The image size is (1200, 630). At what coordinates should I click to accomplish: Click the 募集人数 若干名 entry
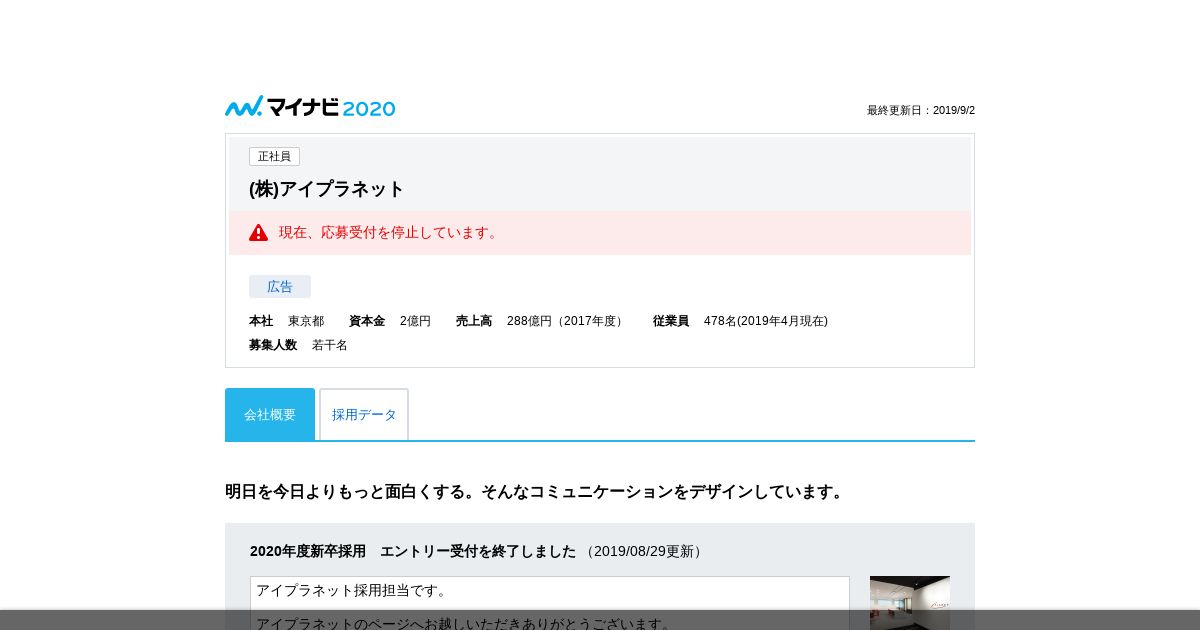tap(298, 345)
